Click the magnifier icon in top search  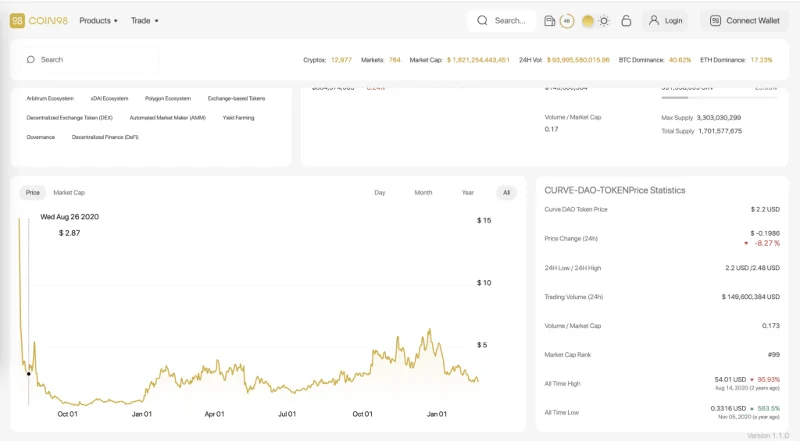click(482, 20)
